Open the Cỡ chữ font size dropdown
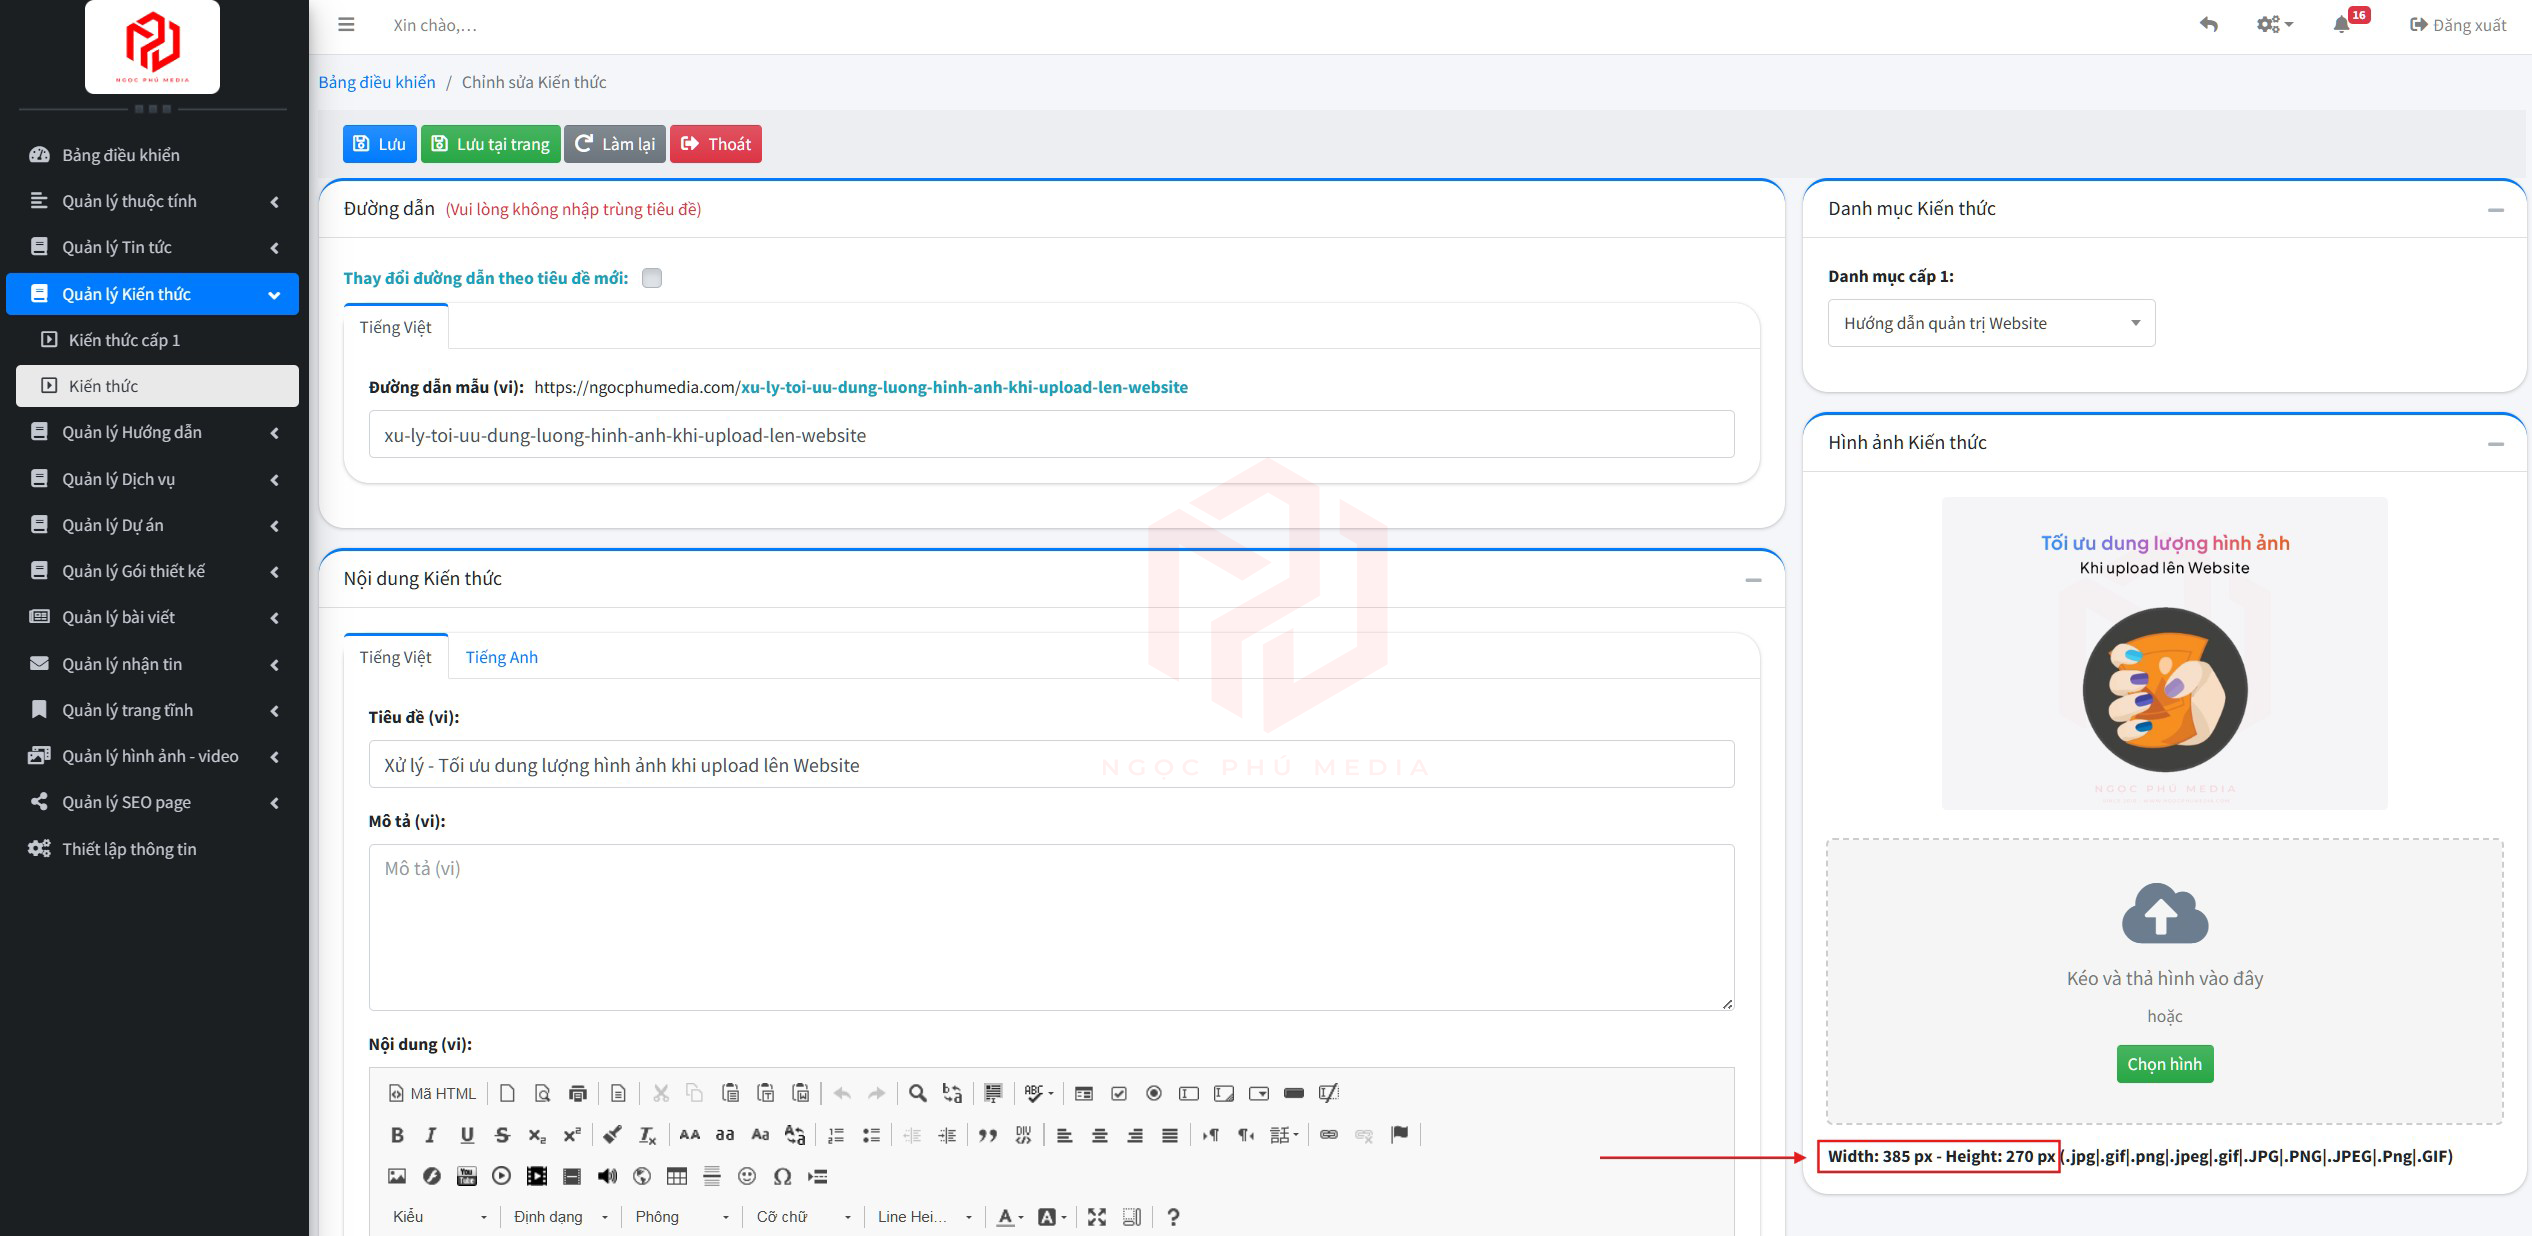This screenshot has width=2532, height=1236. [803, 1217]
